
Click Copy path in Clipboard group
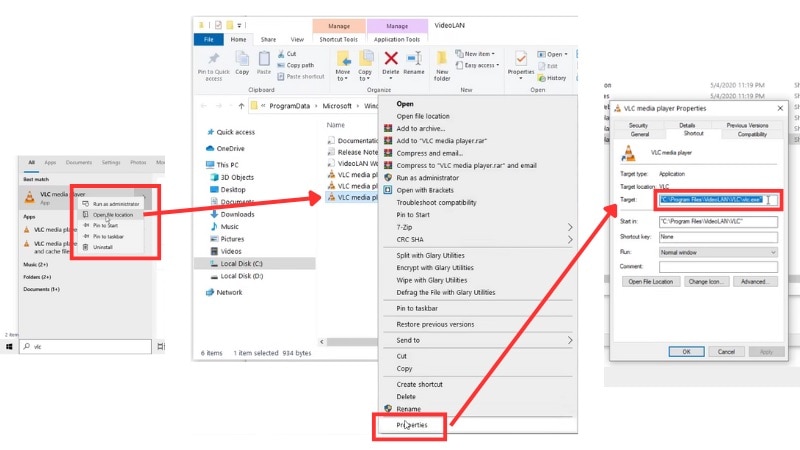tap(295, 65)
